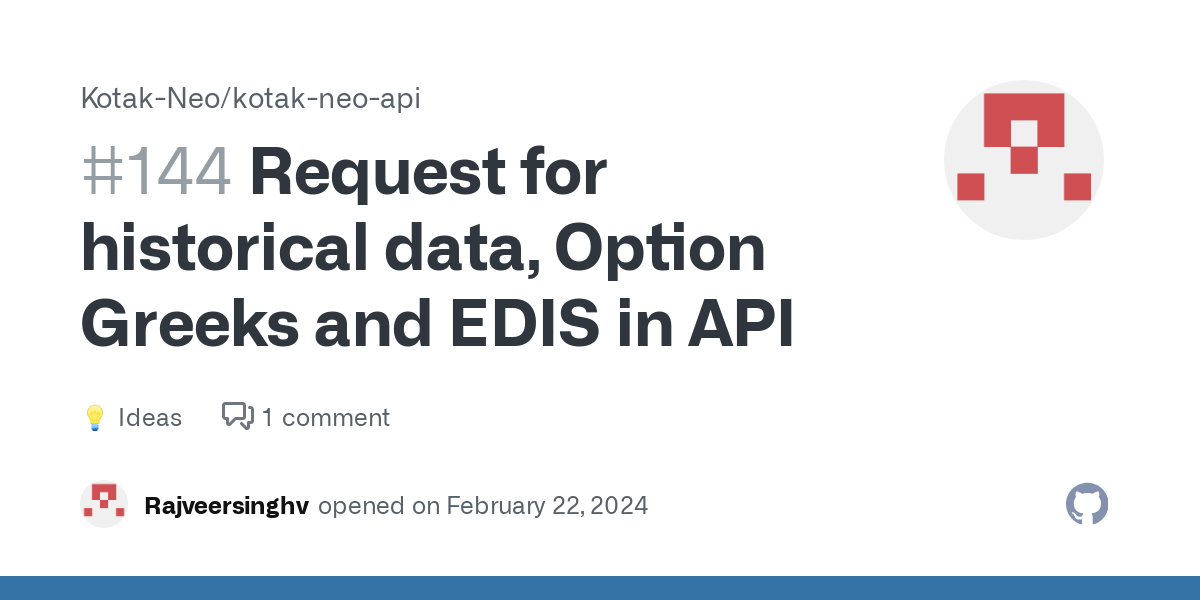Open the 'Request for' title line
The width and height of the screenshot is (1200, 600).
click(x=428, y=172)
